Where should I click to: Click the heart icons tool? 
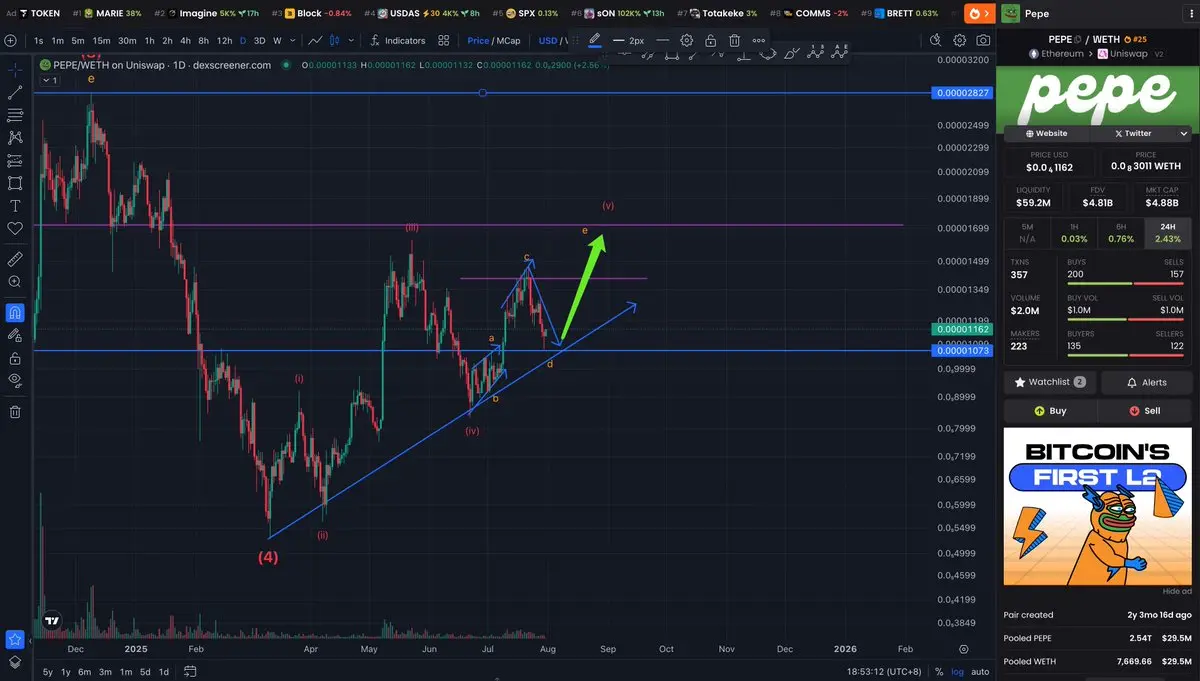pos(15,229)
